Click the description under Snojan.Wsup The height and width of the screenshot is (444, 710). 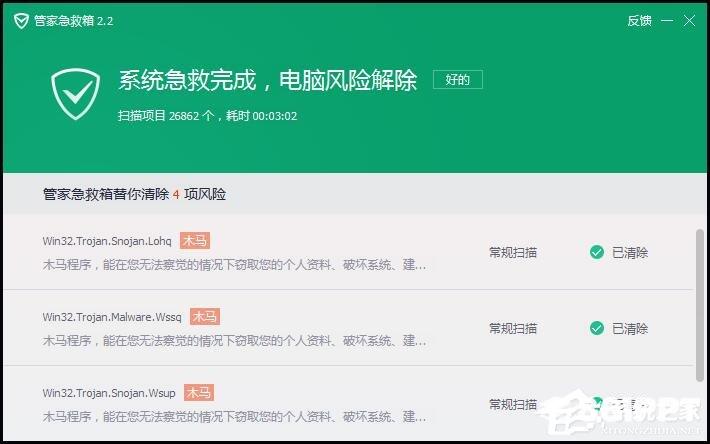[234, 416]
